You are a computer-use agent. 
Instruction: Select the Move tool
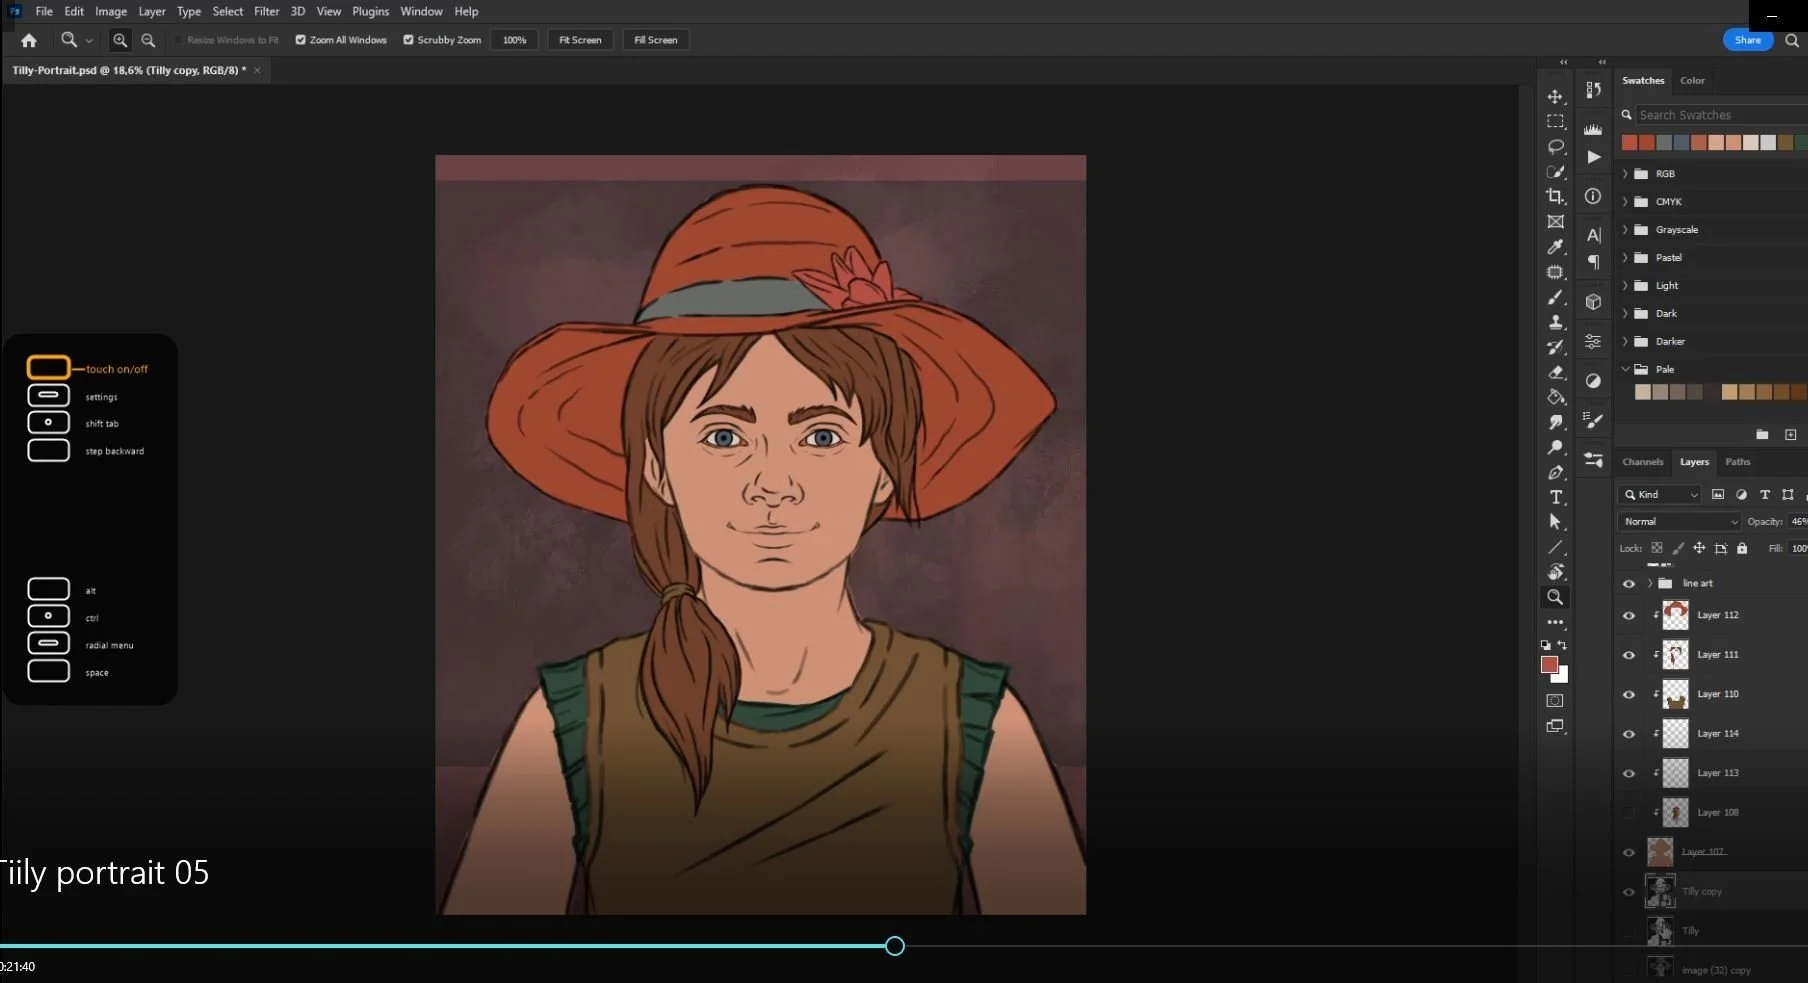(1555, 97)
